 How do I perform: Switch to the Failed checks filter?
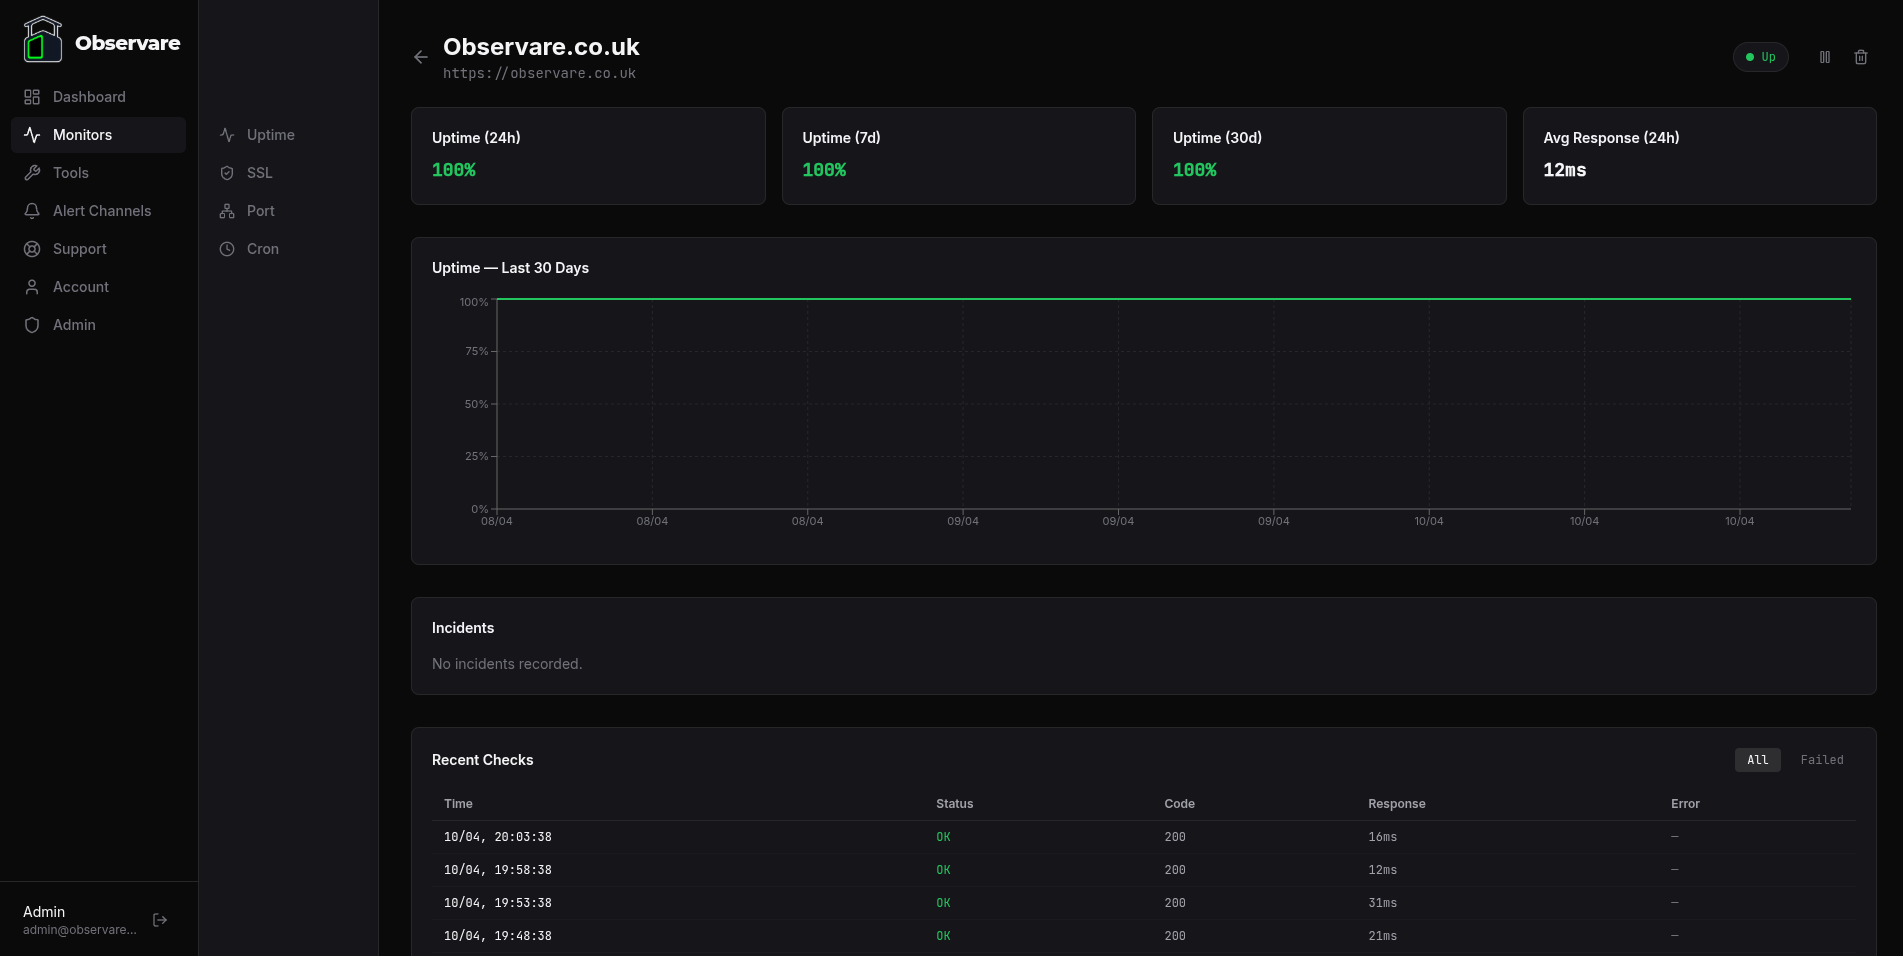point(1822,760)
